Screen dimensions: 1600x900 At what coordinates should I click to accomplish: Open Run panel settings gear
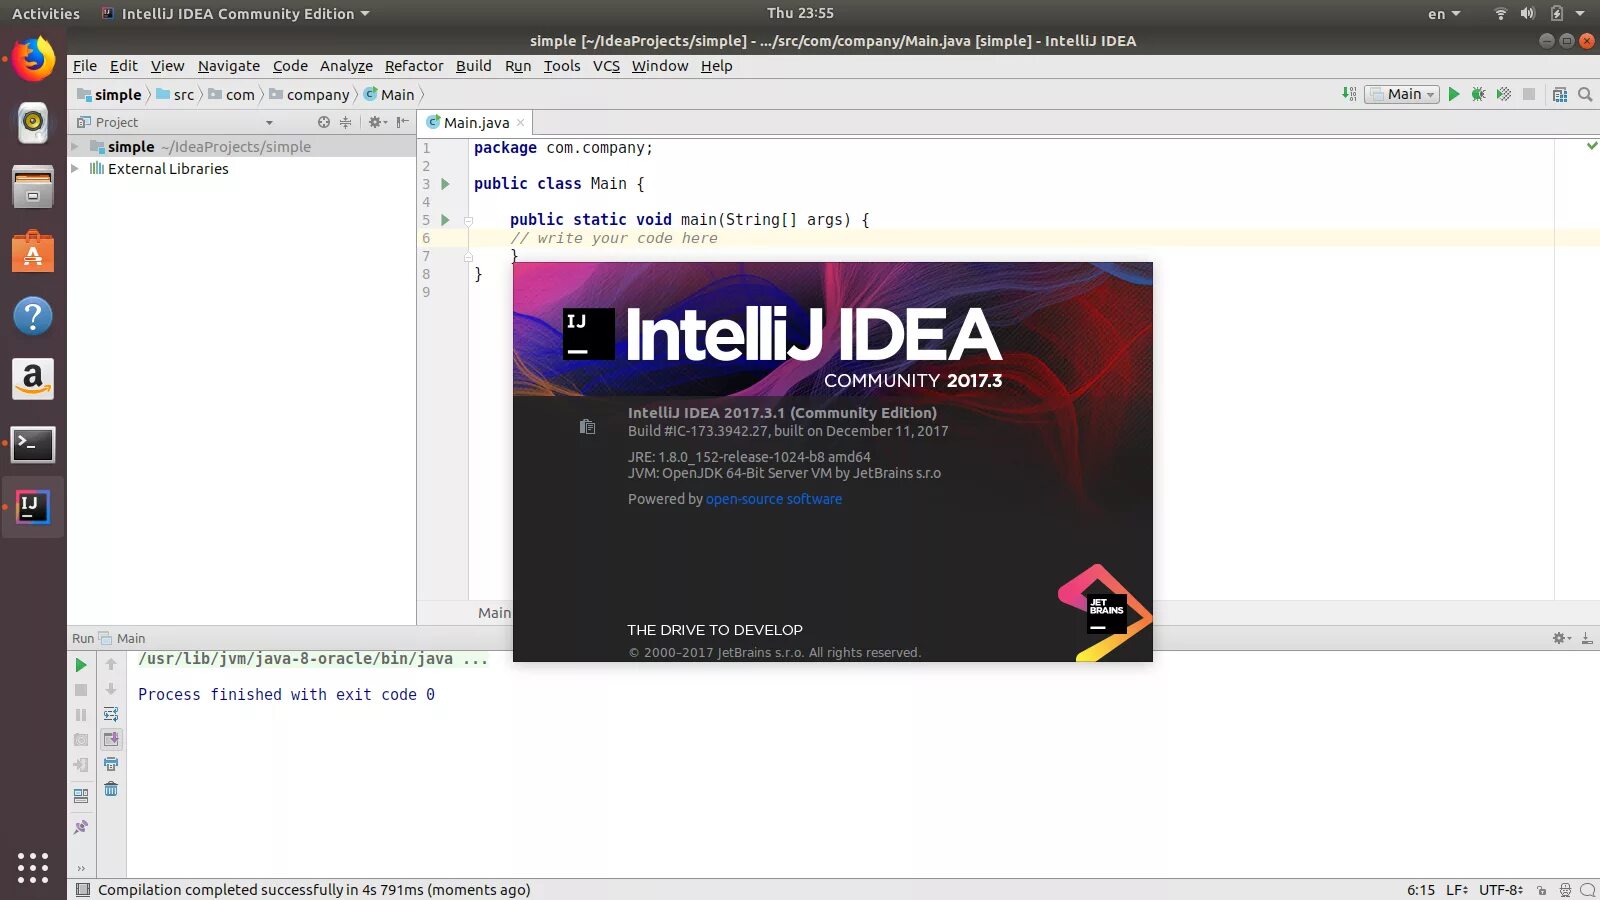click(x=1561, y=638)
